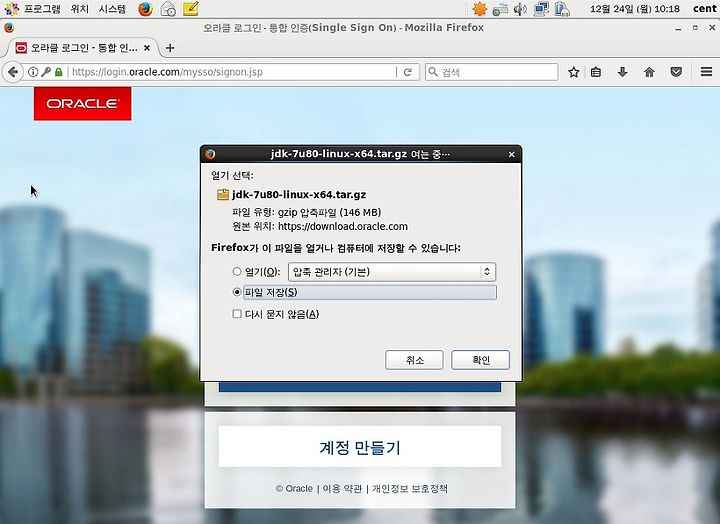Click the 확인 button

(x=481, y=360)
